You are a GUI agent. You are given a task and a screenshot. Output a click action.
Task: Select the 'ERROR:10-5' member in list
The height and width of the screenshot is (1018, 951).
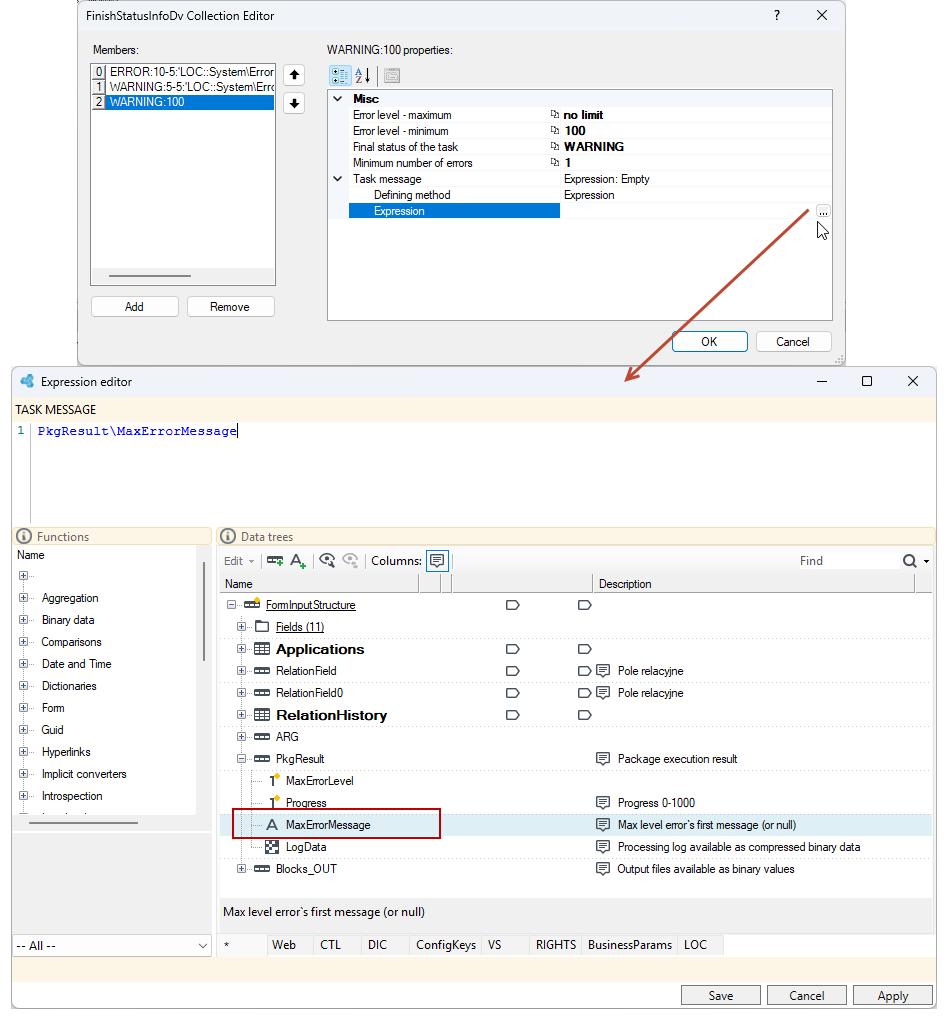coord(191,71)
